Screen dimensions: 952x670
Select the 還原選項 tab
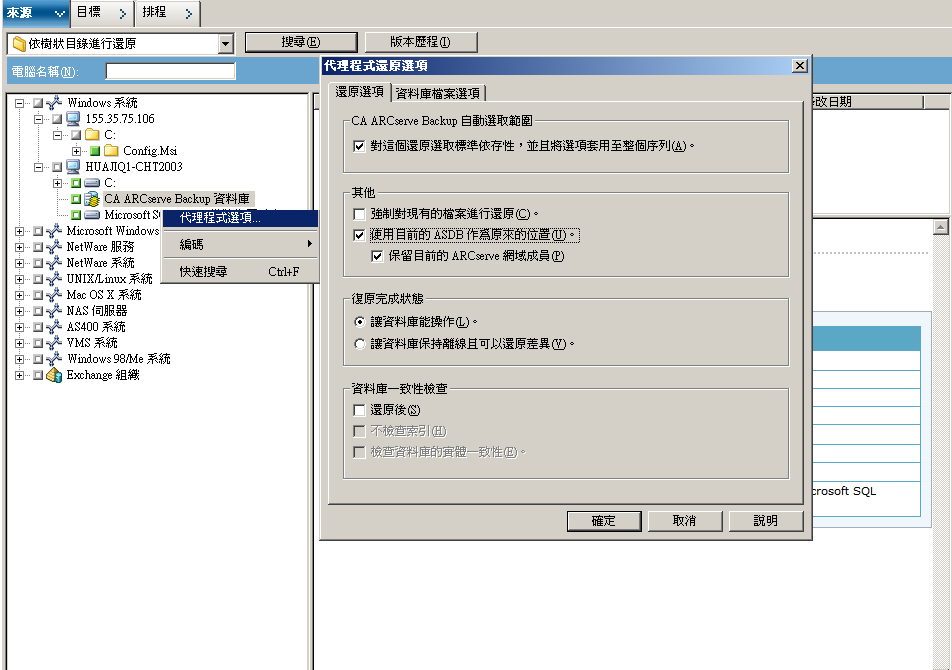click(359, 91)
